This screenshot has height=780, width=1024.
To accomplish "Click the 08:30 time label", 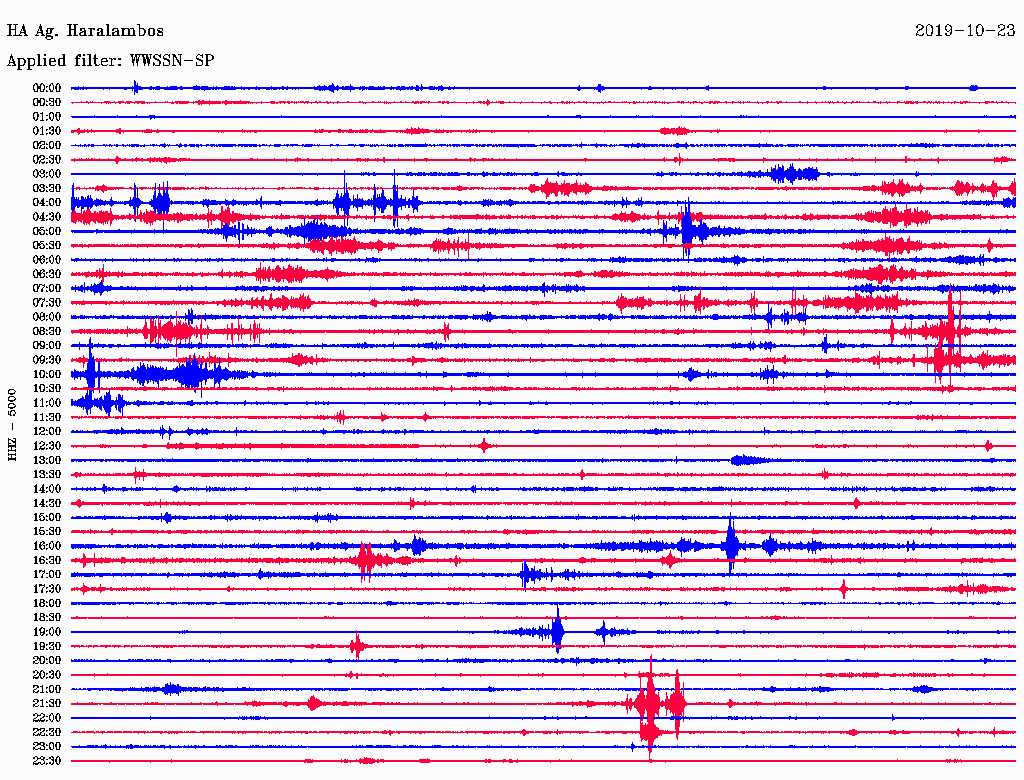I will pyautogui.click(x=47, y=331).
